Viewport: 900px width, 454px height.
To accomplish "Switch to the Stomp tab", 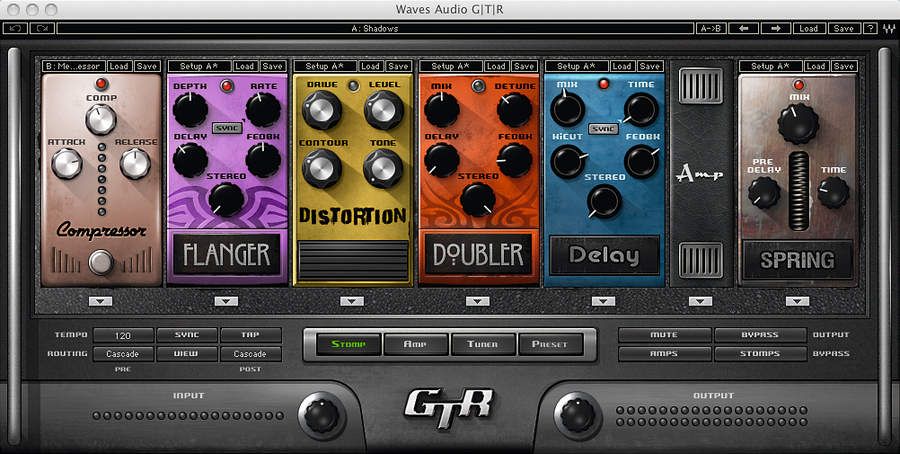I will 348,344.
